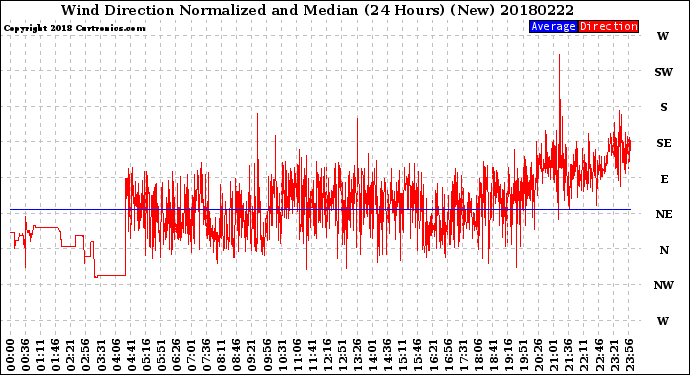This screenshot has width=690, height=375.
Task: Click the '09:56' time axis label
Action: tap(267, 355)
